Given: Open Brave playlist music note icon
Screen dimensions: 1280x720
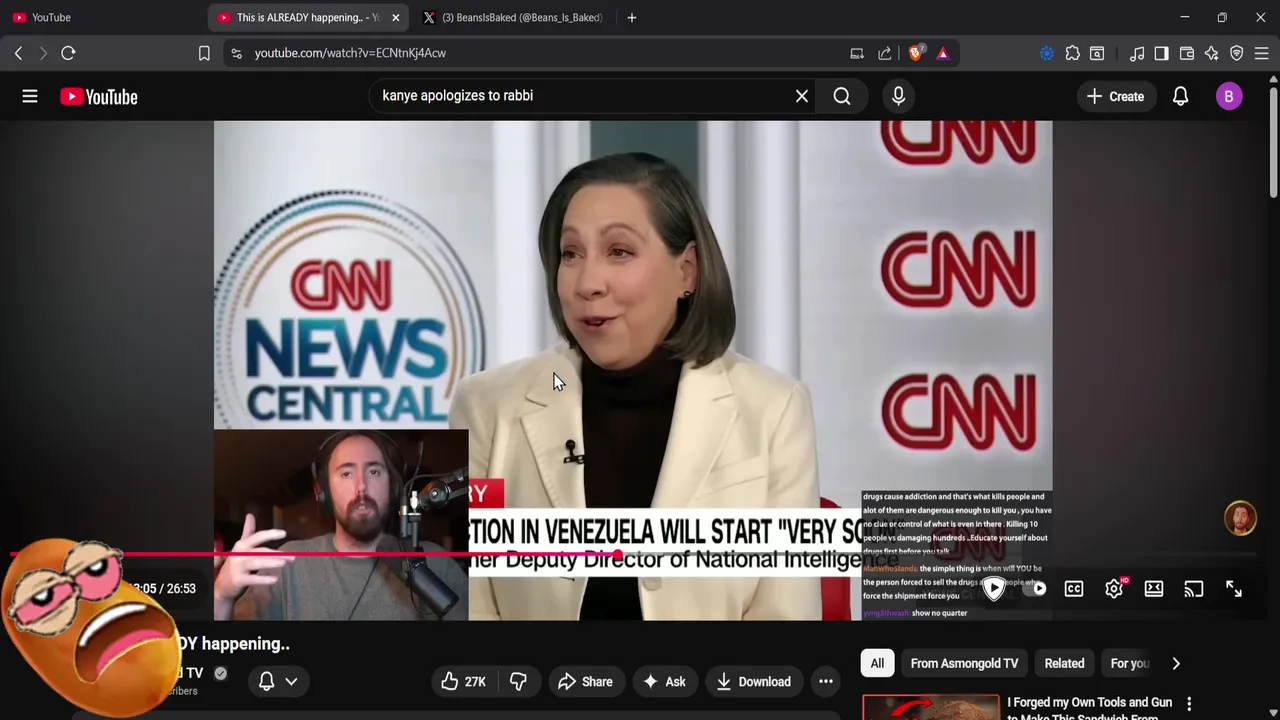Looking at the screenshot, I should click(x=1136, y=53).
